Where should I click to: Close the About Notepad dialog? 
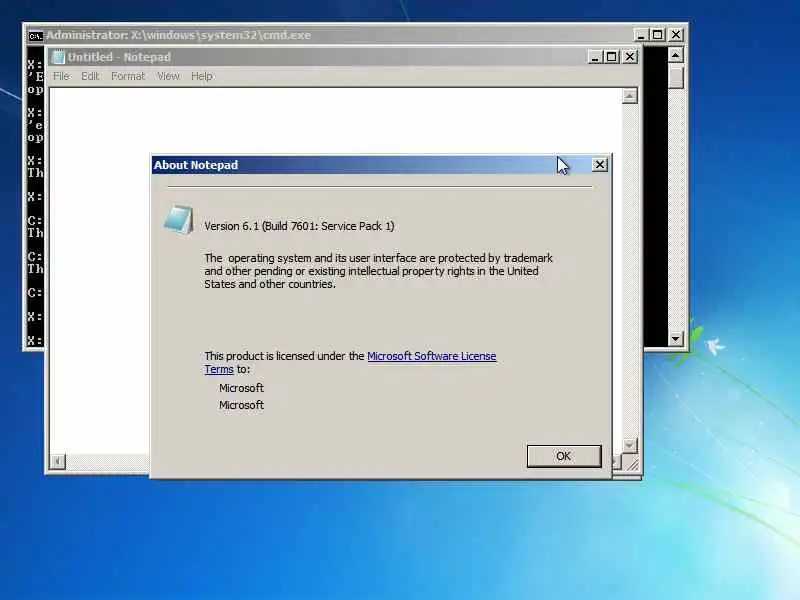coord(599,165)
